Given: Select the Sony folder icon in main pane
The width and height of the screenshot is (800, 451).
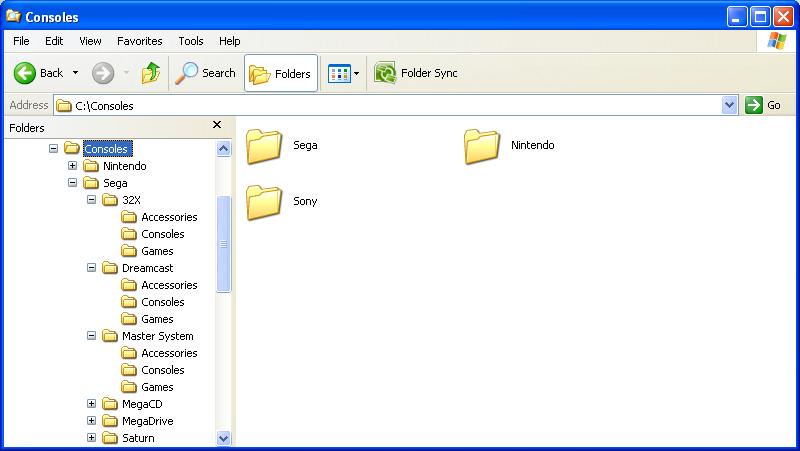Looking at the screenshot, I should [x=264, y=203].
